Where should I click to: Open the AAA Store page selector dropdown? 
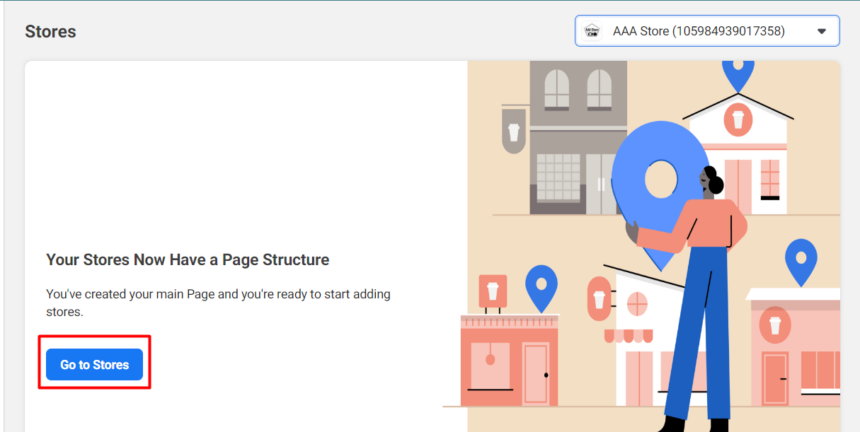click(706, 31)
